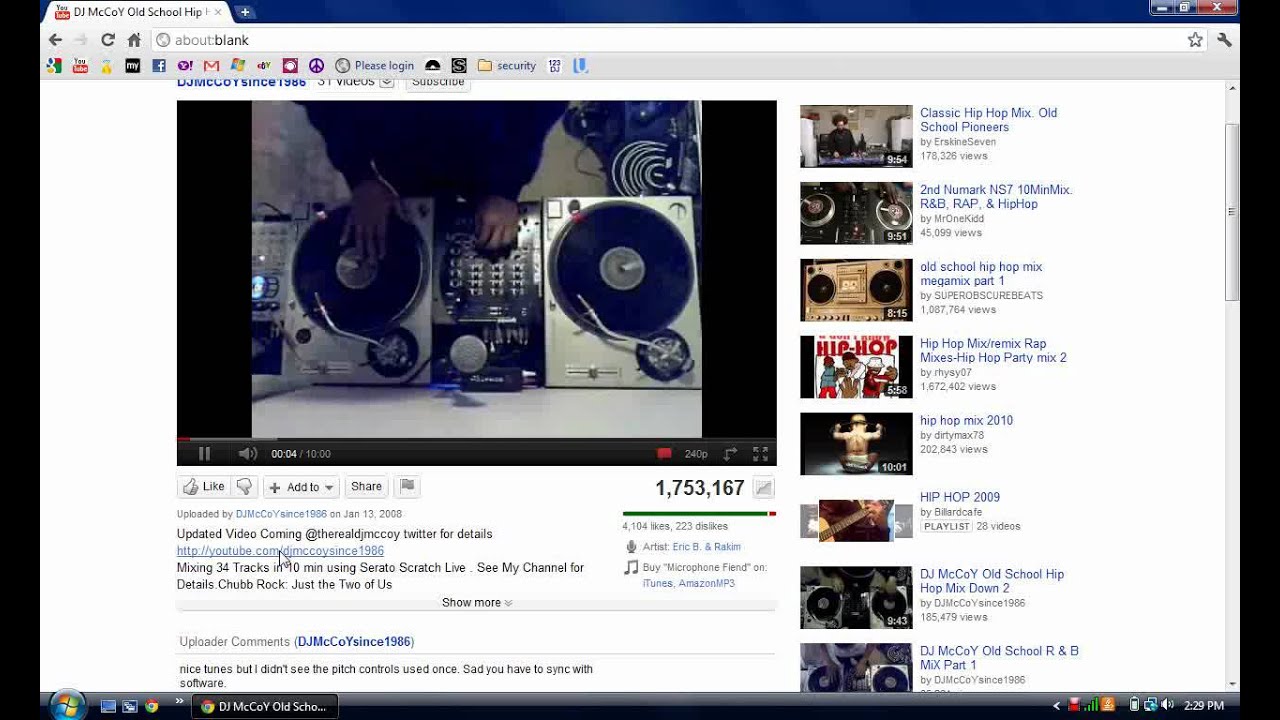Open system tray volume icon

pyautogui.click(x=1167, y=705)
